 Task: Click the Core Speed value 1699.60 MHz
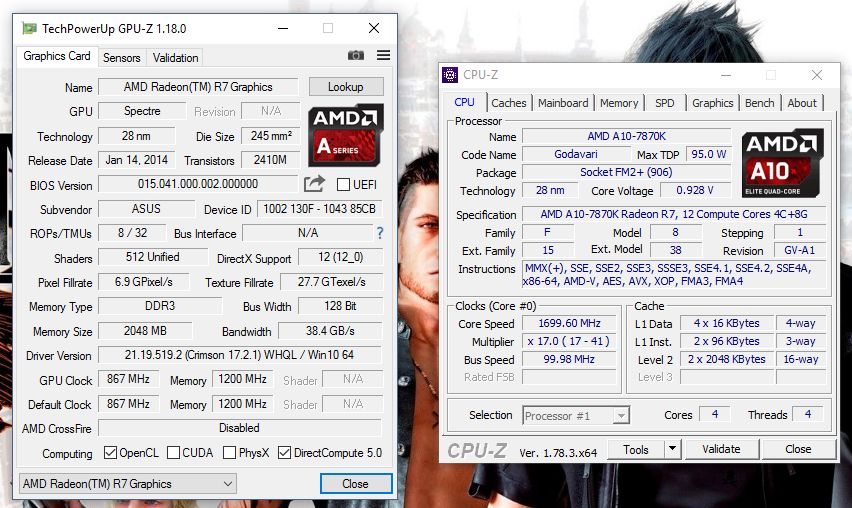[x=569, y=323]
